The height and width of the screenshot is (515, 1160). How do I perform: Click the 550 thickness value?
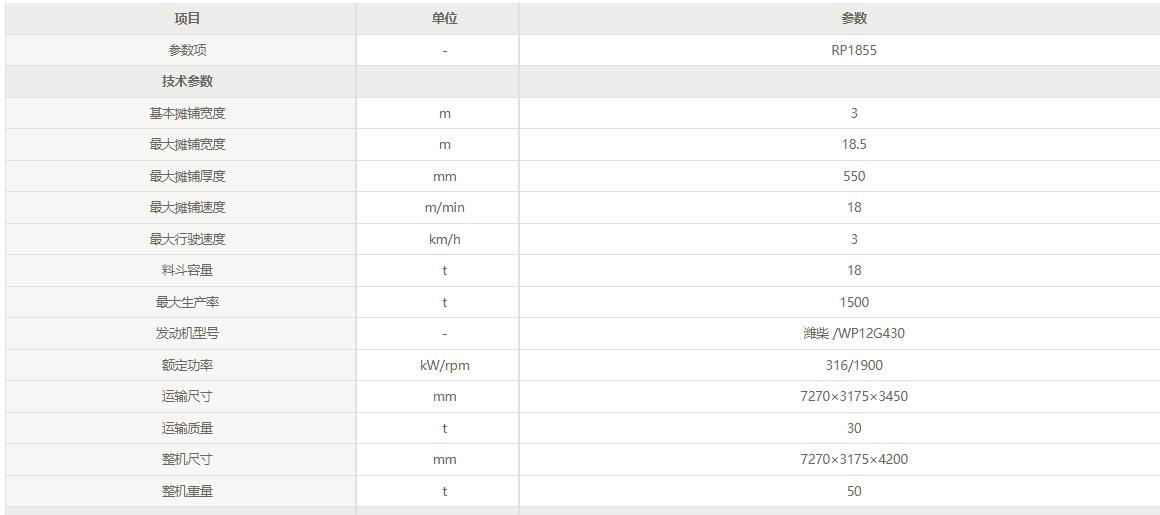[x=853, y=176]
